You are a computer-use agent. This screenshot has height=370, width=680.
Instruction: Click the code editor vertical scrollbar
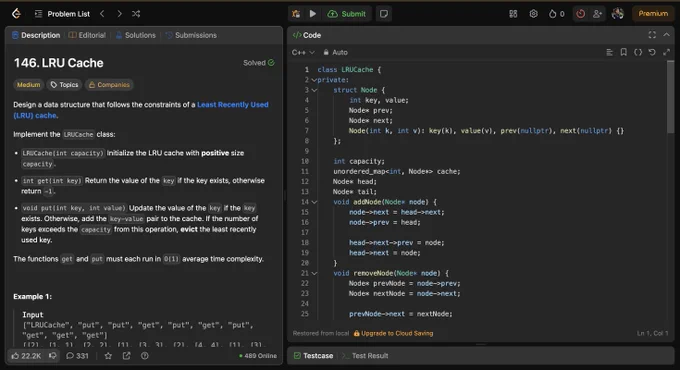point(670,97)
